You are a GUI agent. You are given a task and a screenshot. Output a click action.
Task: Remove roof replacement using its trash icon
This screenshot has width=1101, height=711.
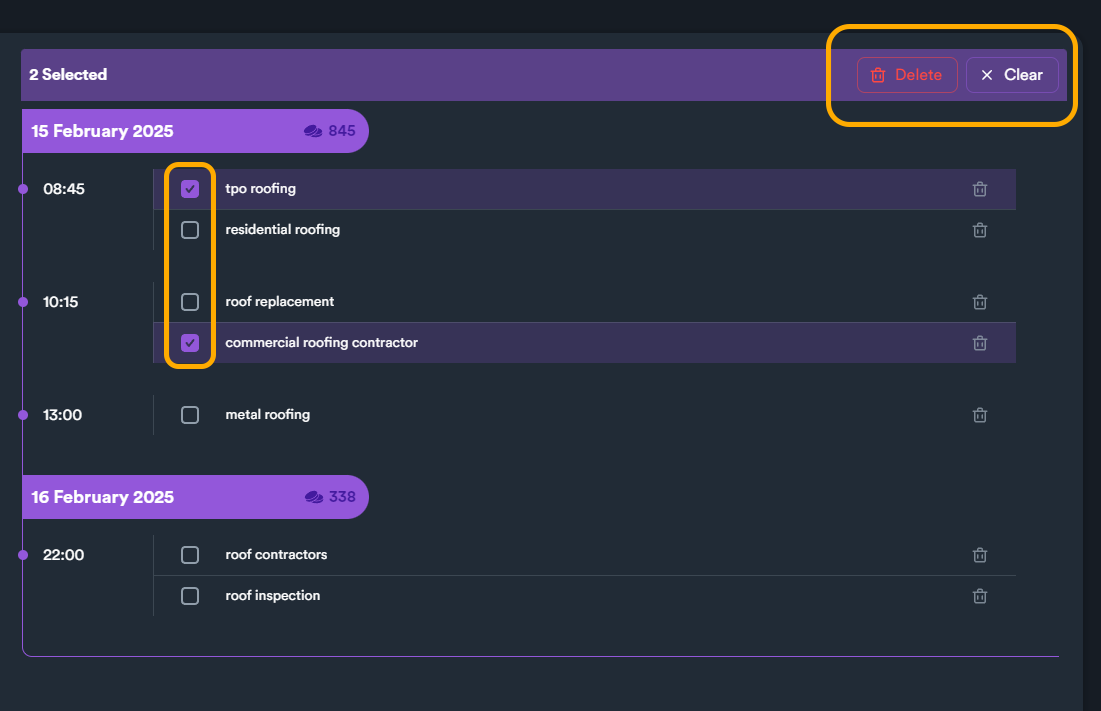(x=980, y=302)
